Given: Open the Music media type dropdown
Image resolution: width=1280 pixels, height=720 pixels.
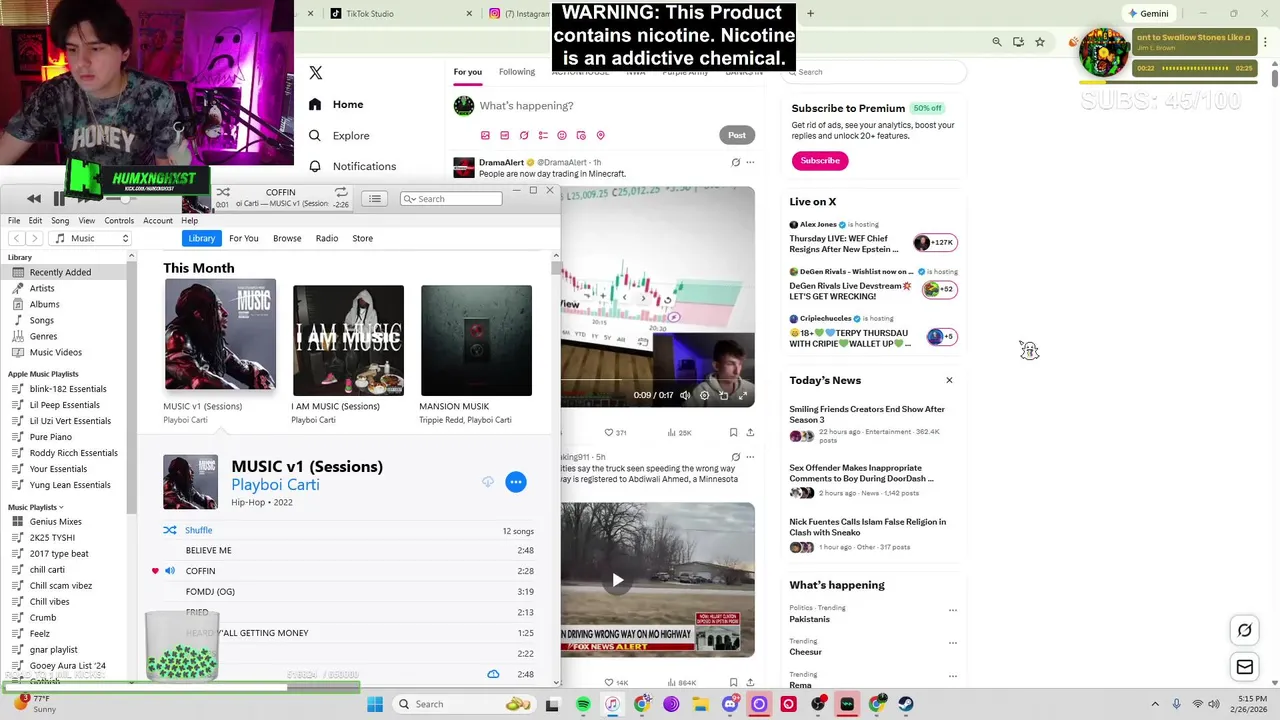Looking at the screenshot, I should click(91, 238).
